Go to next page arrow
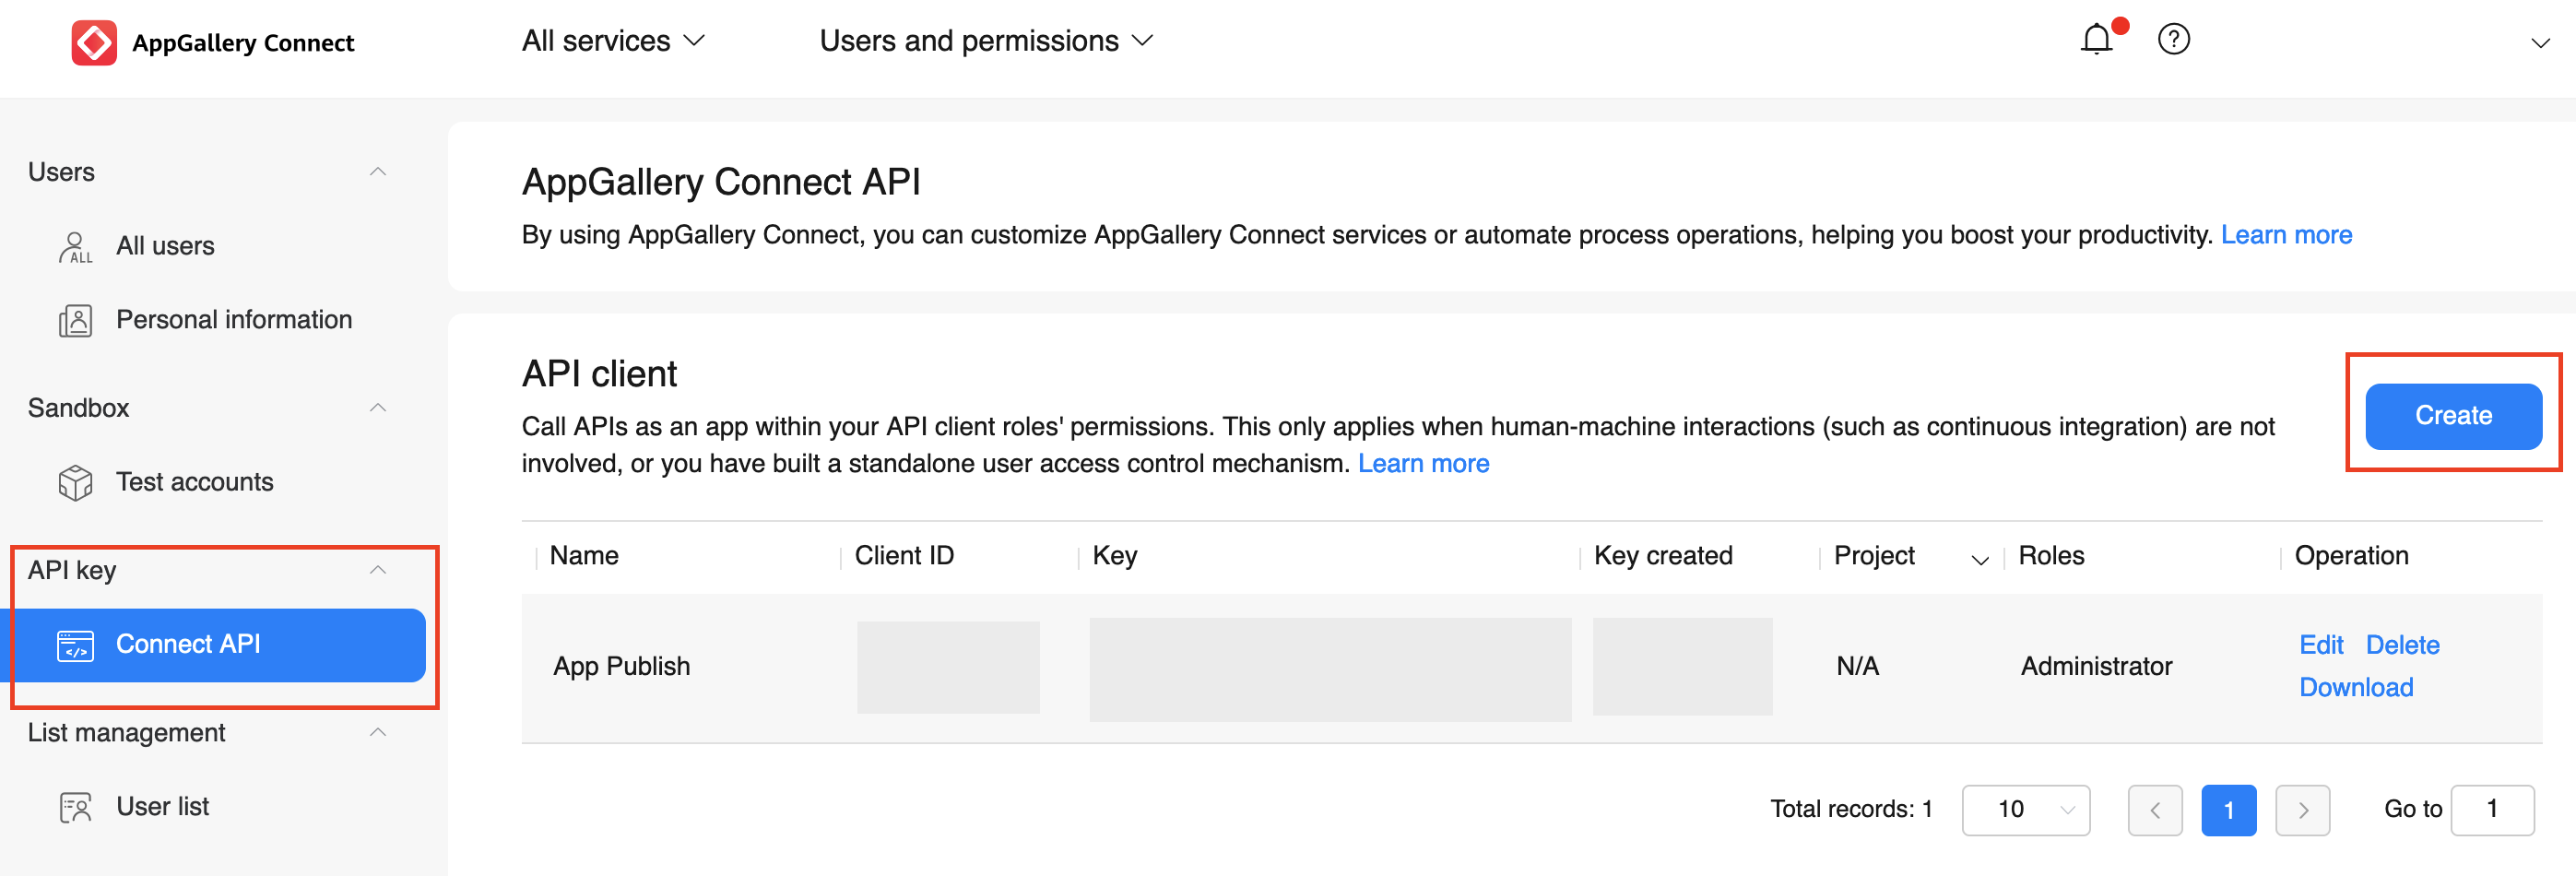 [2303, 810]
